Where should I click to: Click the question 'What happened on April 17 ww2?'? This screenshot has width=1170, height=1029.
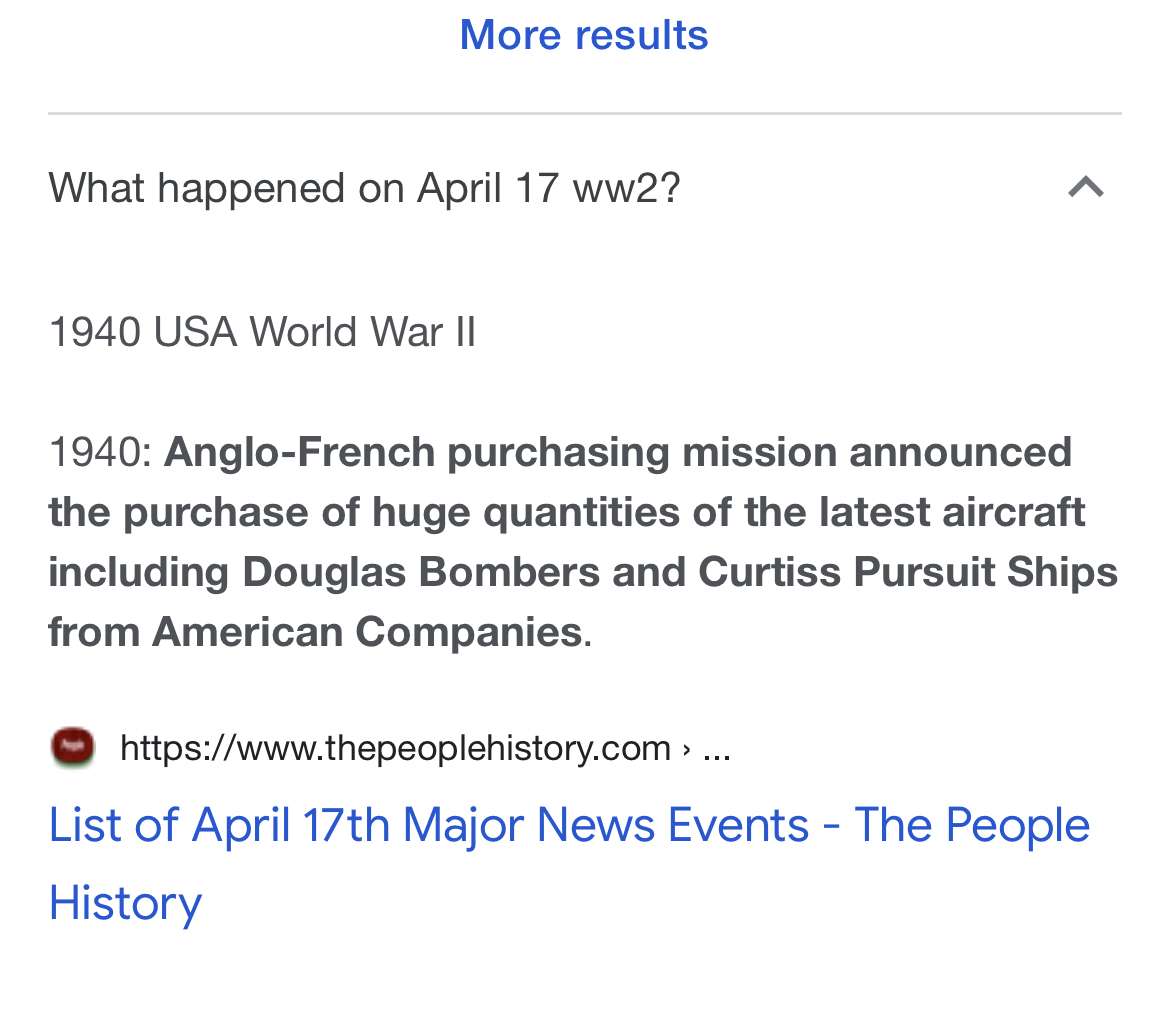click(364, 188)
